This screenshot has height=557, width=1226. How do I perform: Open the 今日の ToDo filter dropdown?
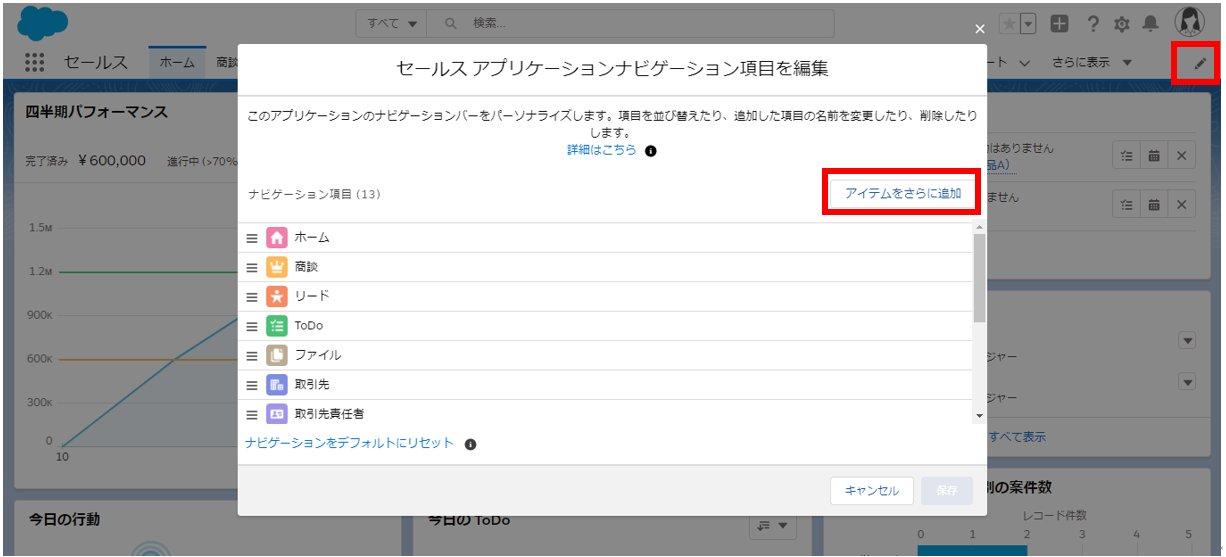pos(771,526)
